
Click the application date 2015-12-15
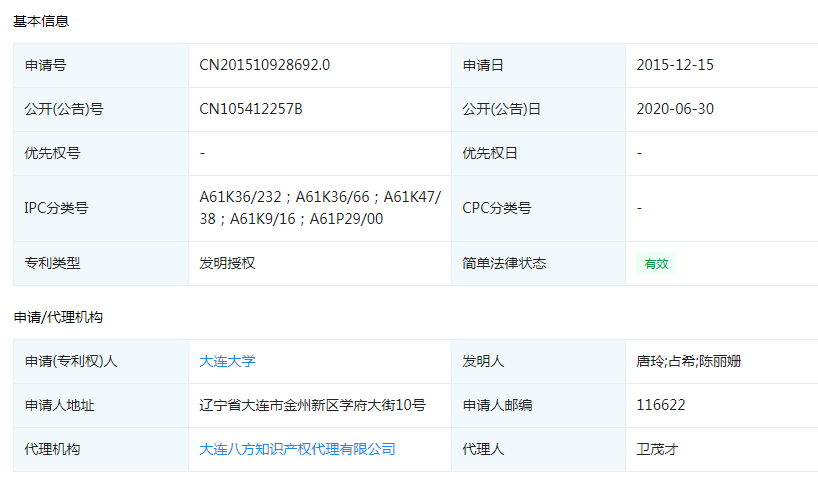point(675,65)
